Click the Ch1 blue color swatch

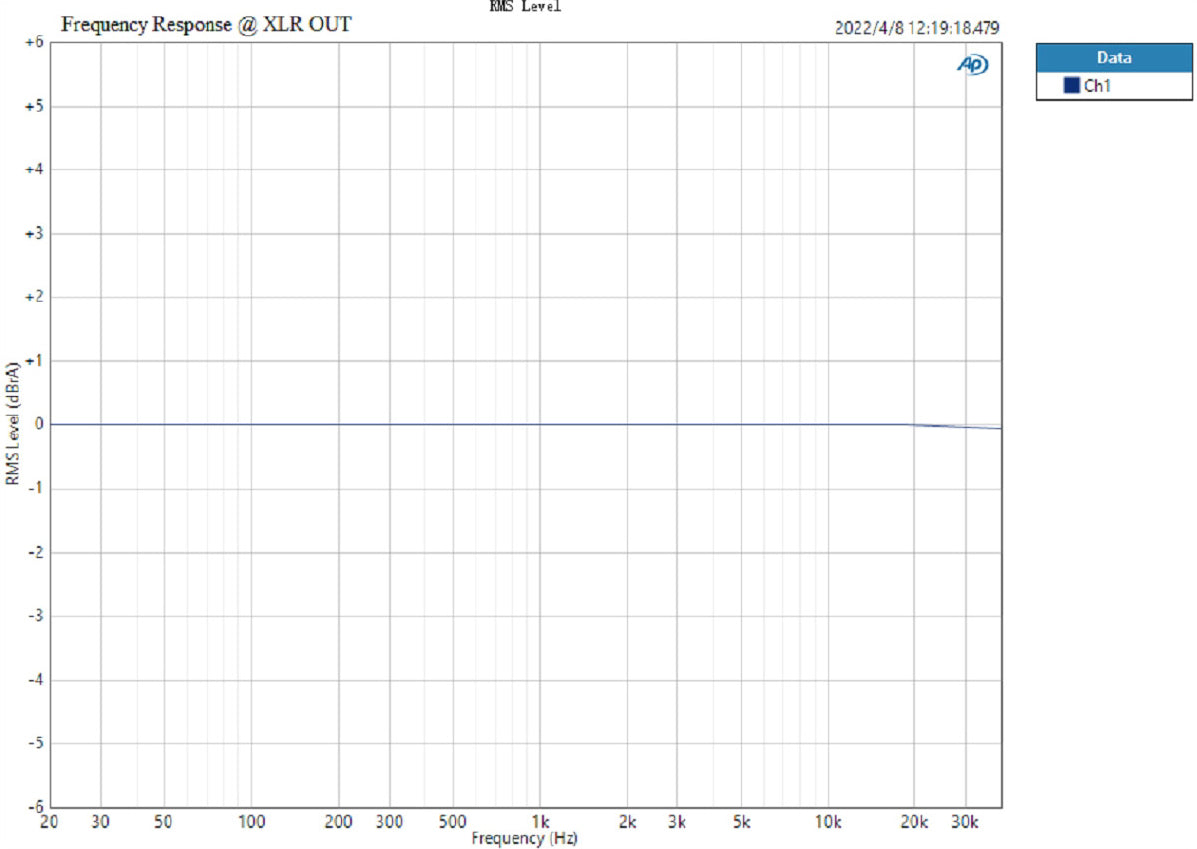coord(1072,86)
